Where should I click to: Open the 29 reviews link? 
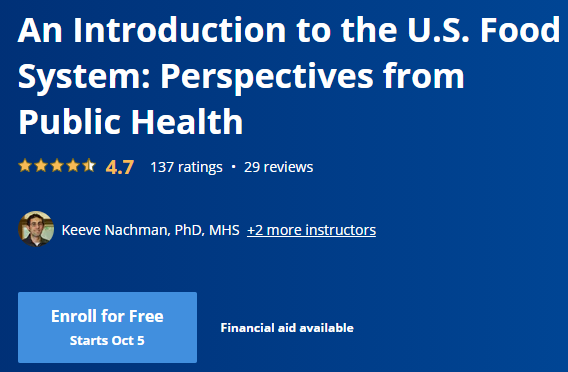279,167
